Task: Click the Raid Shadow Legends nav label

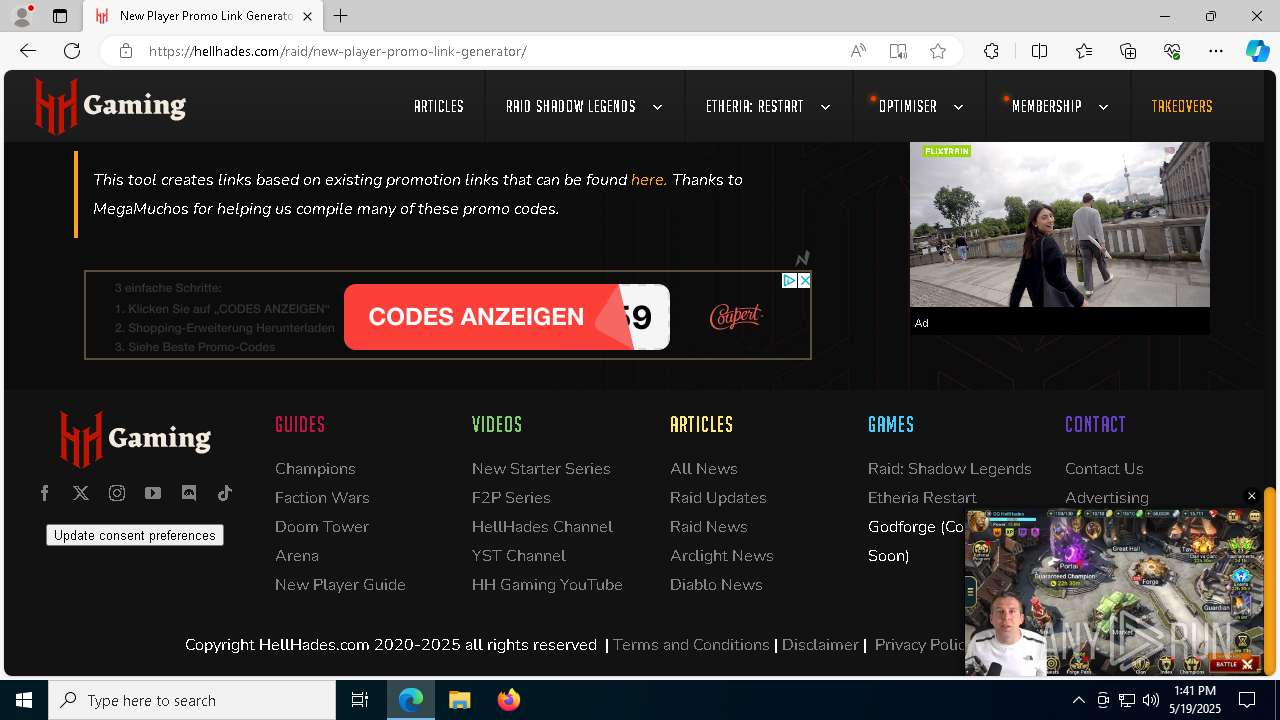Action: coord(571,106)
